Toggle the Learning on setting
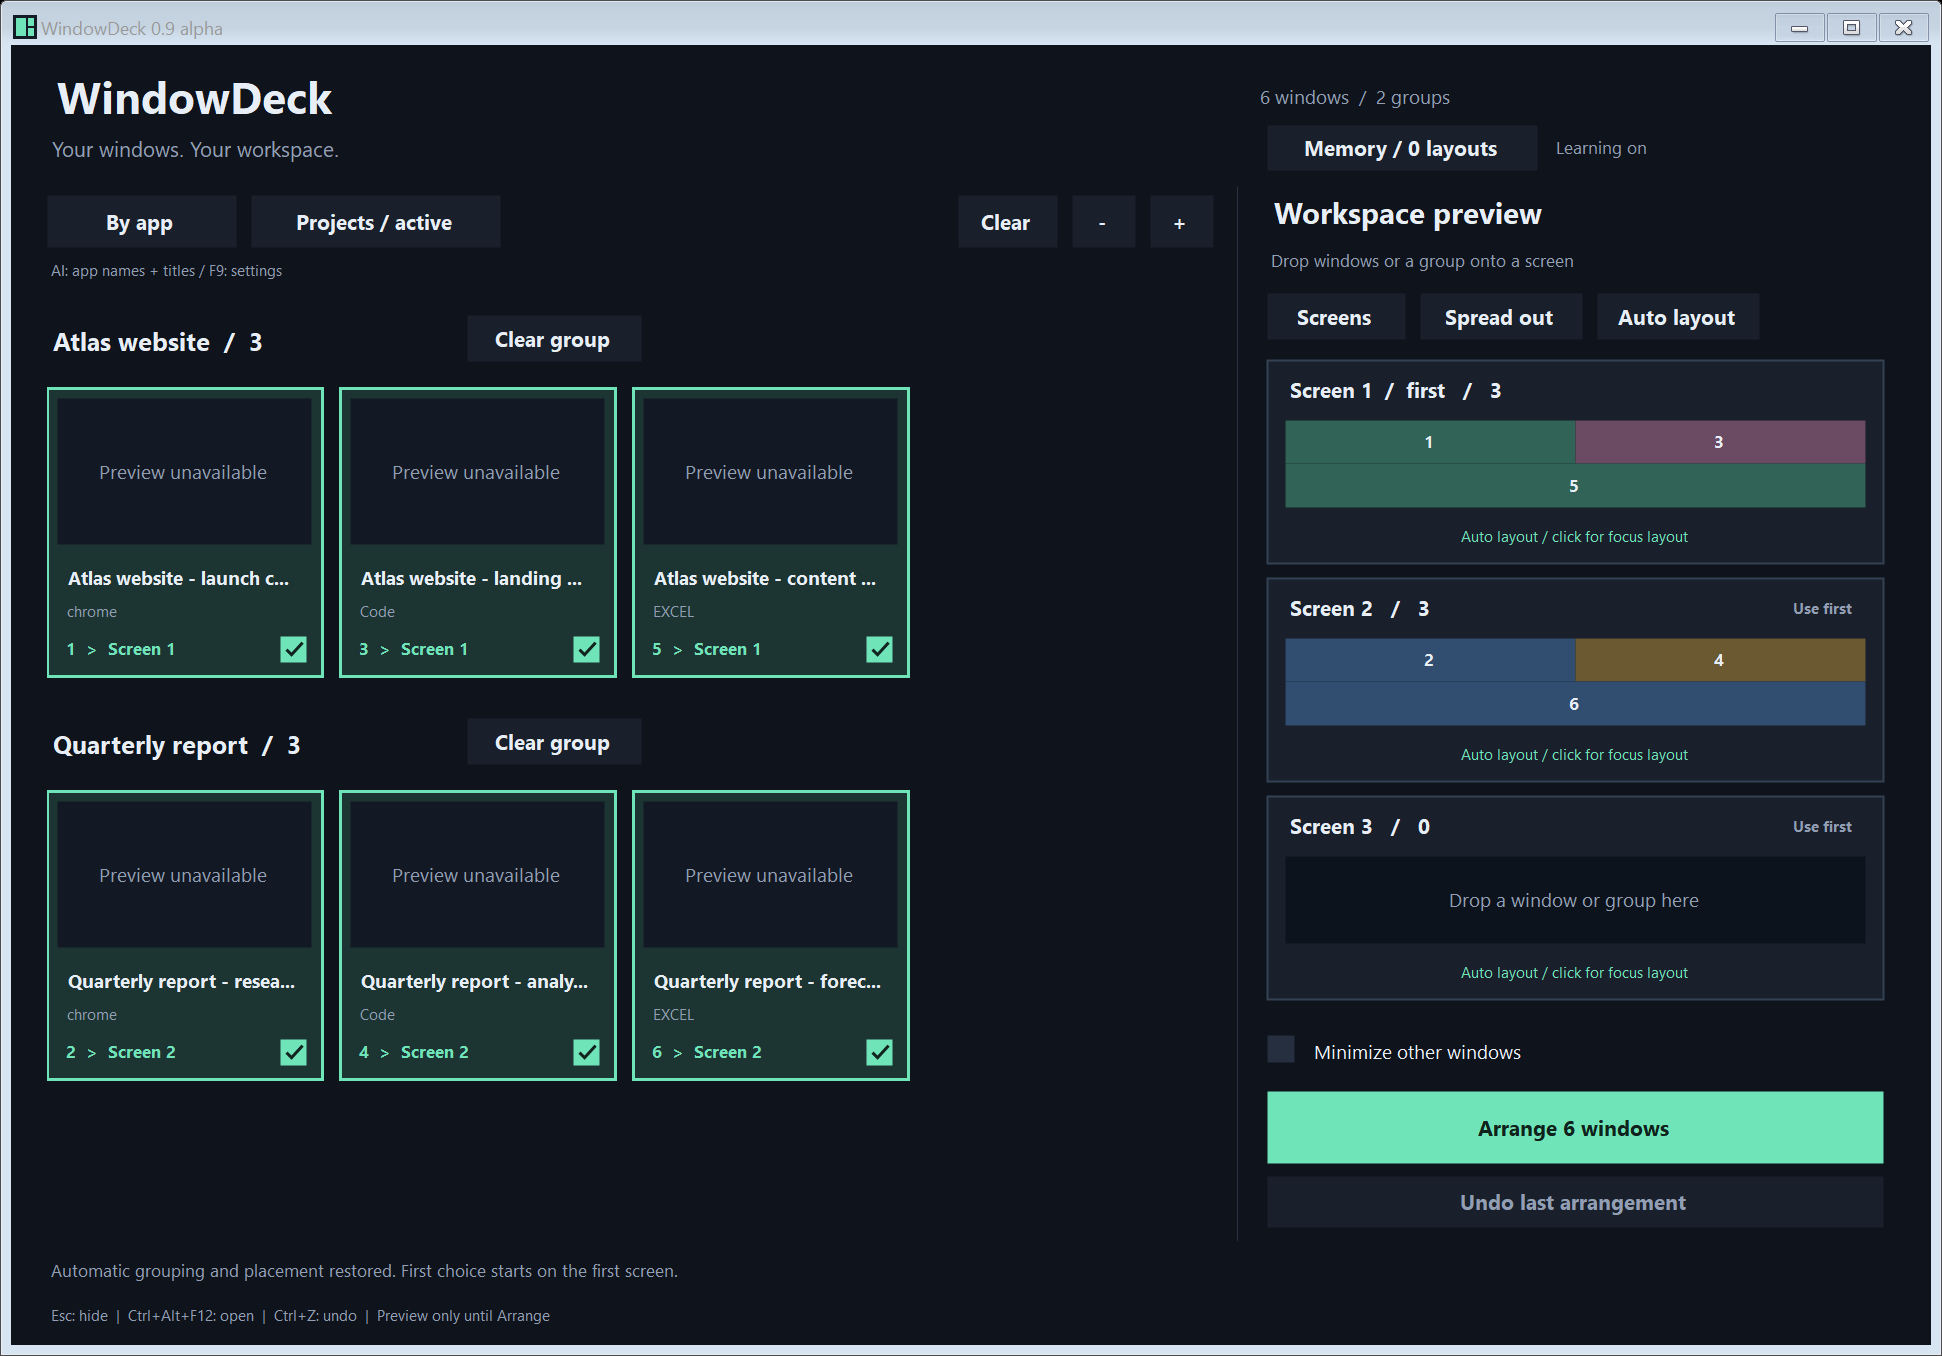Viewport: 1942px width, 1356px height. 1601,148
